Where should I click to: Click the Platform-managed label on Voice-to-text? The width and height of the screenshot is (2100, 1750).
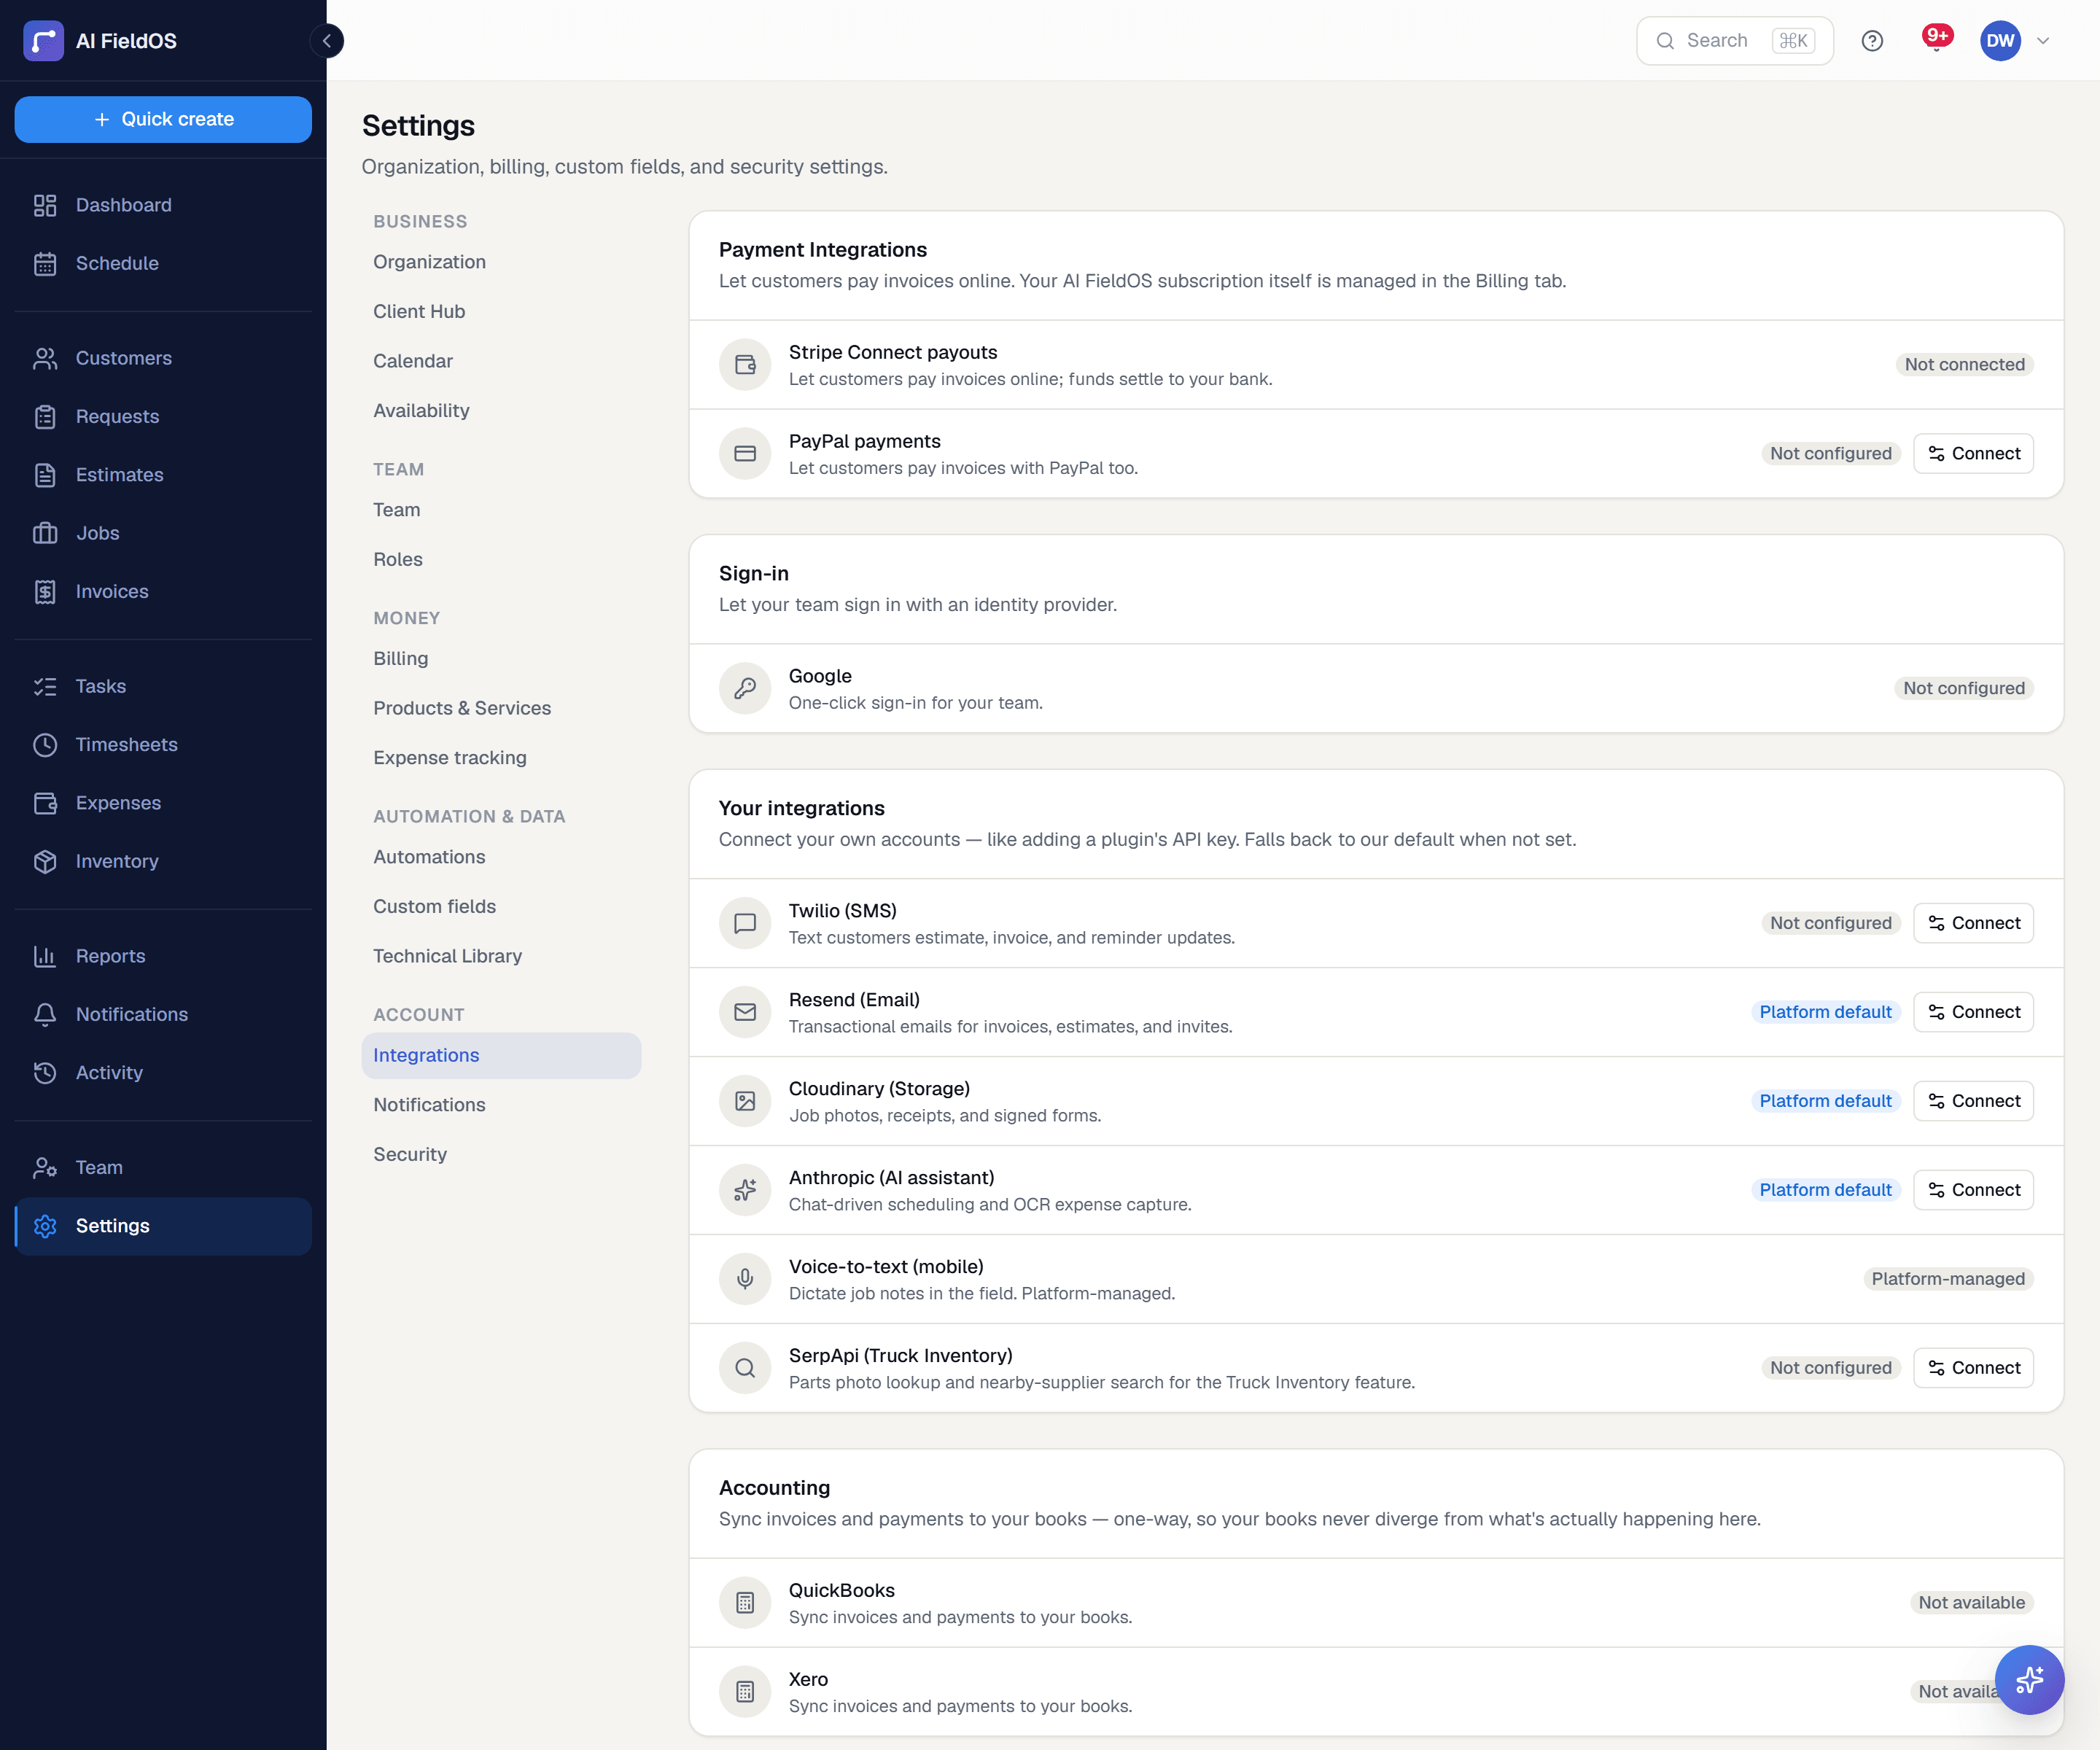pos(1948,1279)
